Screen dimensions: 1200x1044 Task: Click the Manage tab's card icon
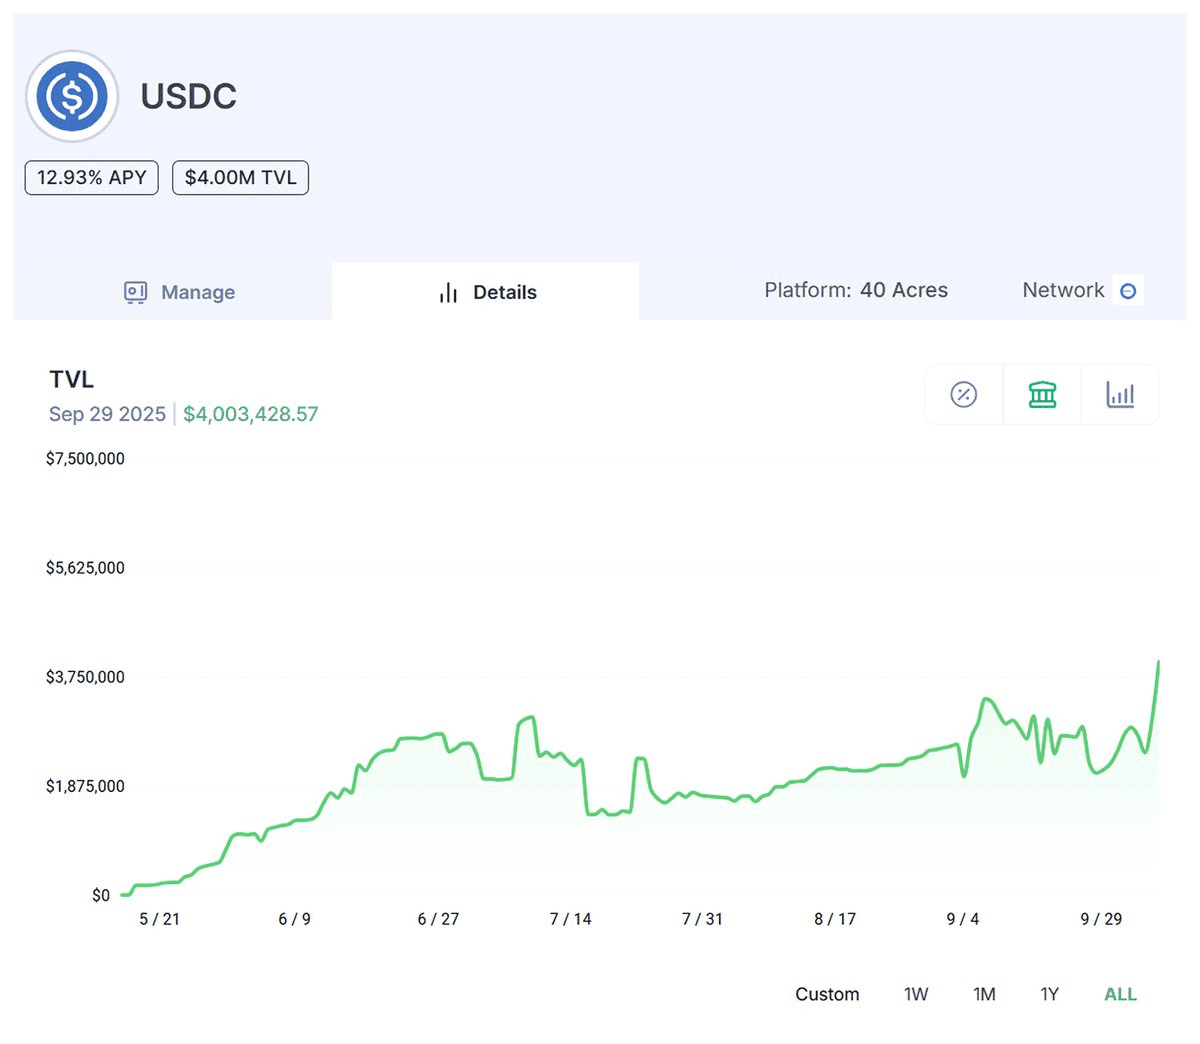[135, 292]
